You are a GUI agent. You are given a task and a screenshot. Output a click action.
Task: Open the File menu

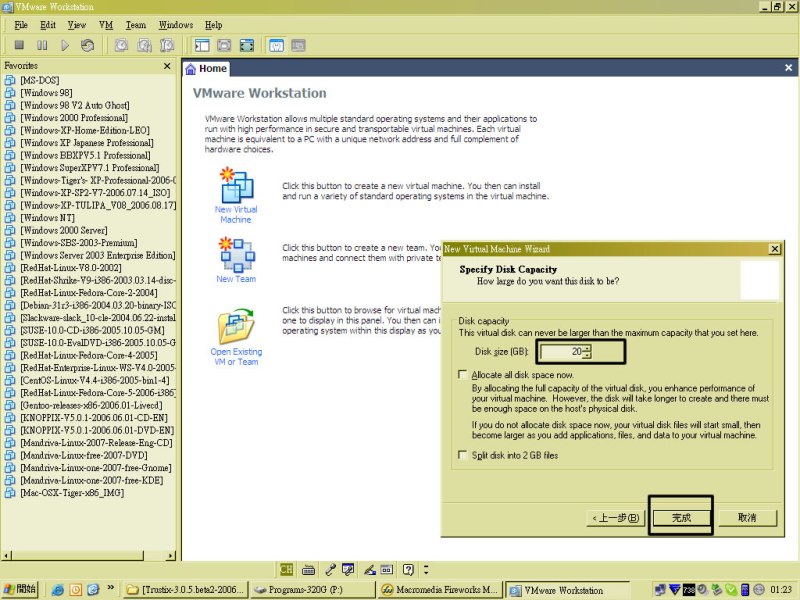(21, 25)
